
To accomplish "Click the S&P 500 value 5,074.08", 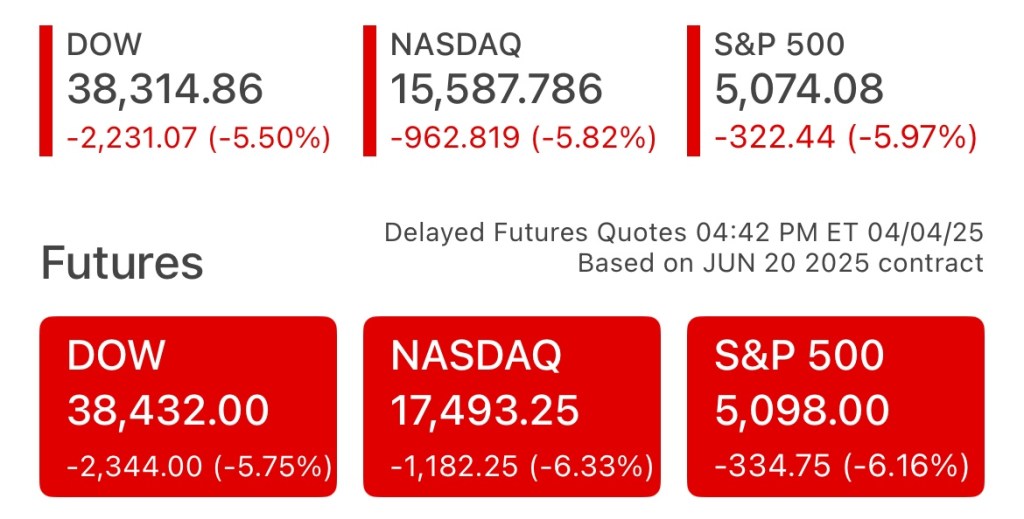I will (799, 90).
